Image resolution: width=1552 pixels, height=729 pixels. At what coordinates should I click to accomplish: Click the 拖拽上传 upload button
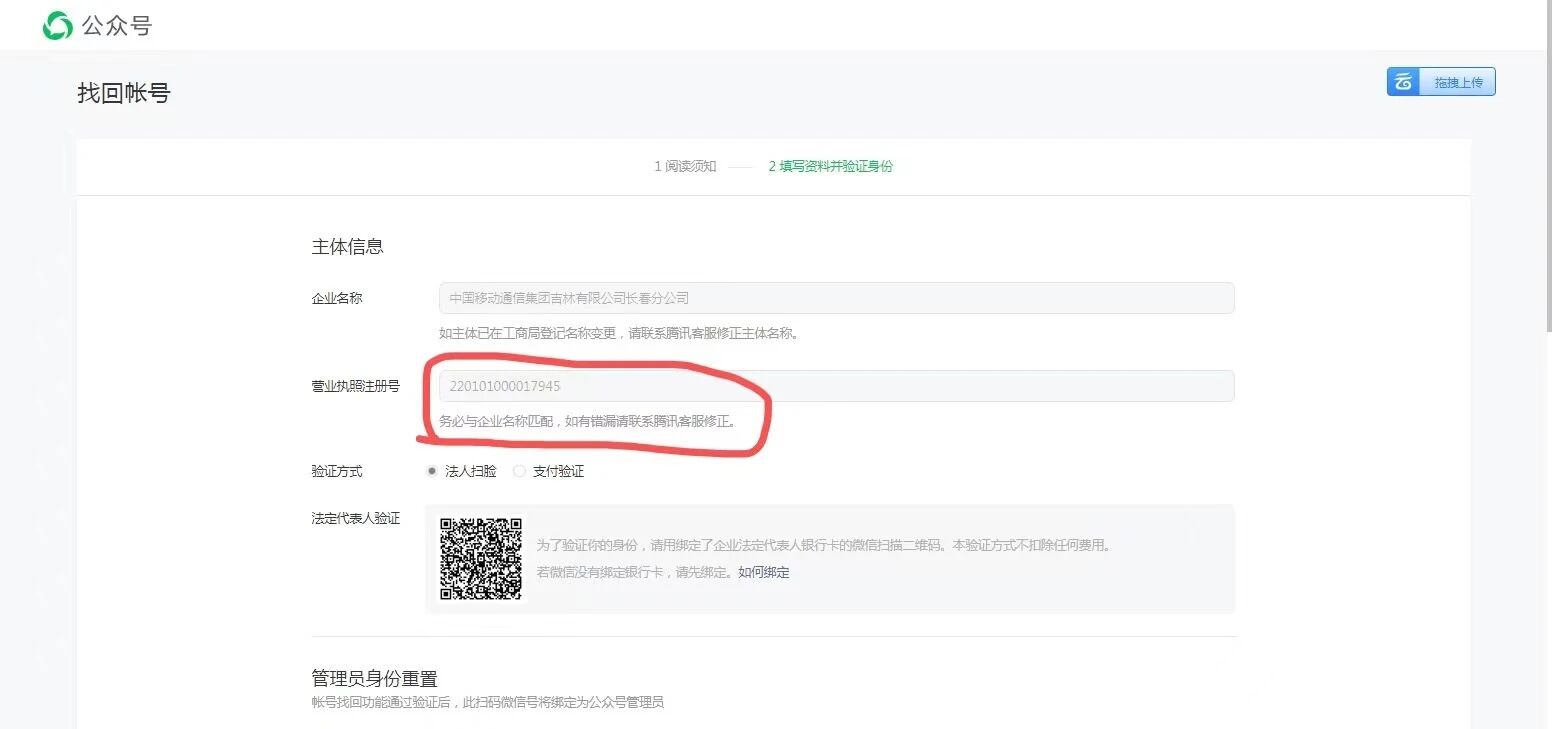(x=1441, y=82)
